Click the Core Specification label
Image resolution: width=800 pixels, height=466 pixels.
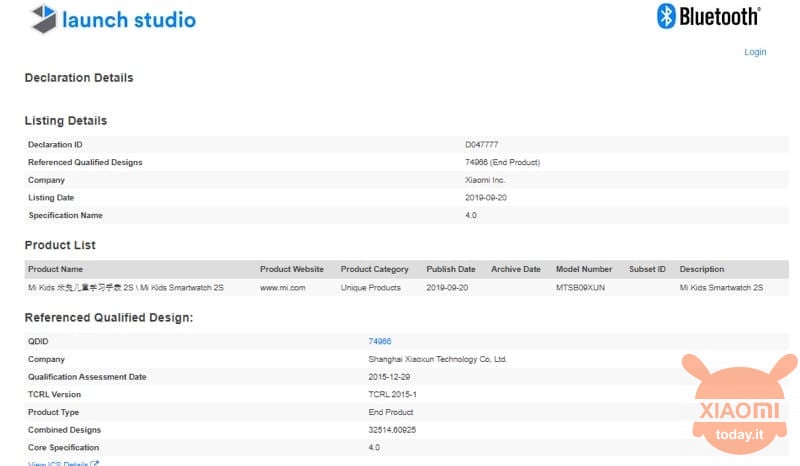pyautogui.click(x=63, y=448)
